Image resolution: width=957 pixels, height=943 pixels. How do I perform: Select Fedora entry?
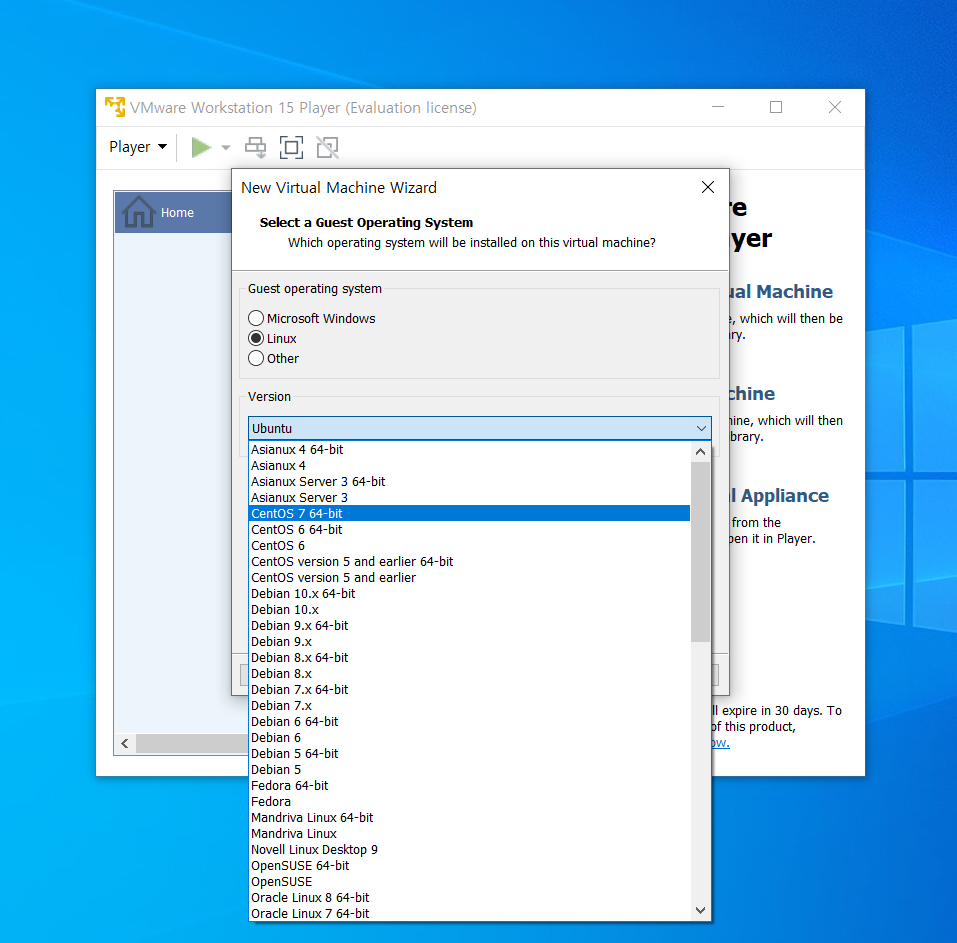[x=470, y=802]
